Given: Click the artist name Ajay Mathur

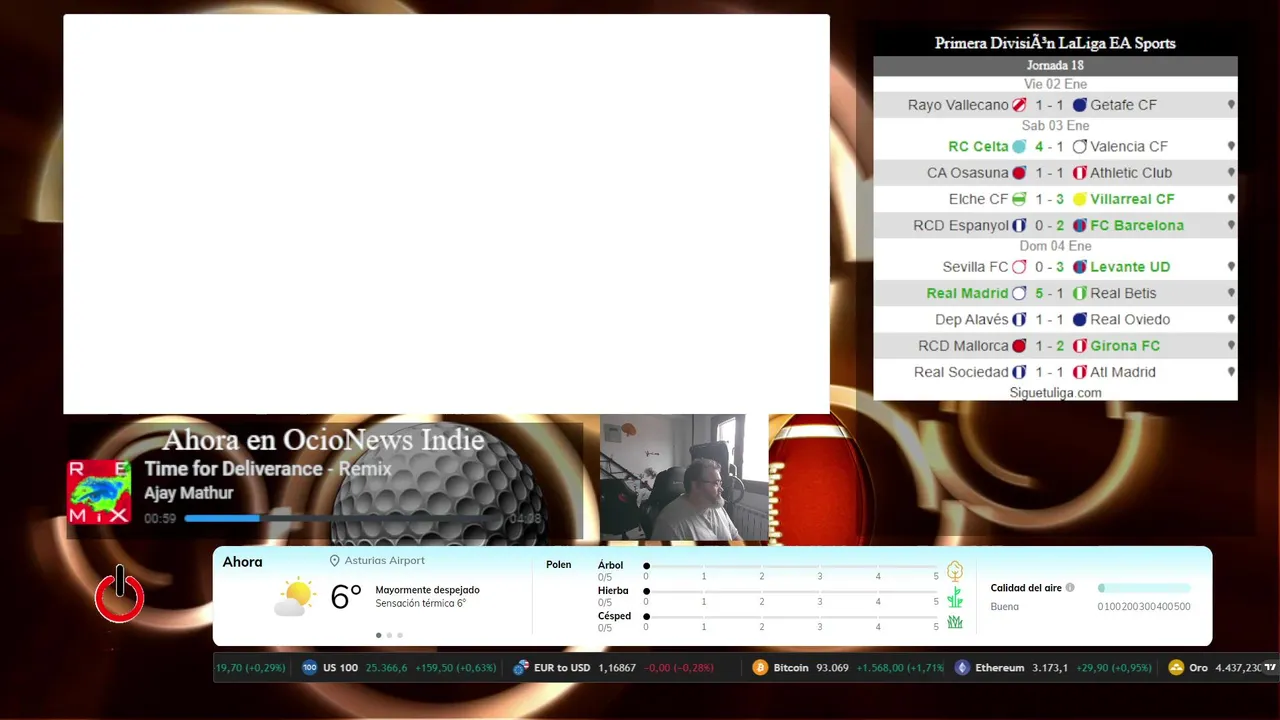Looking at the screenshot, I should coord(189,493).
